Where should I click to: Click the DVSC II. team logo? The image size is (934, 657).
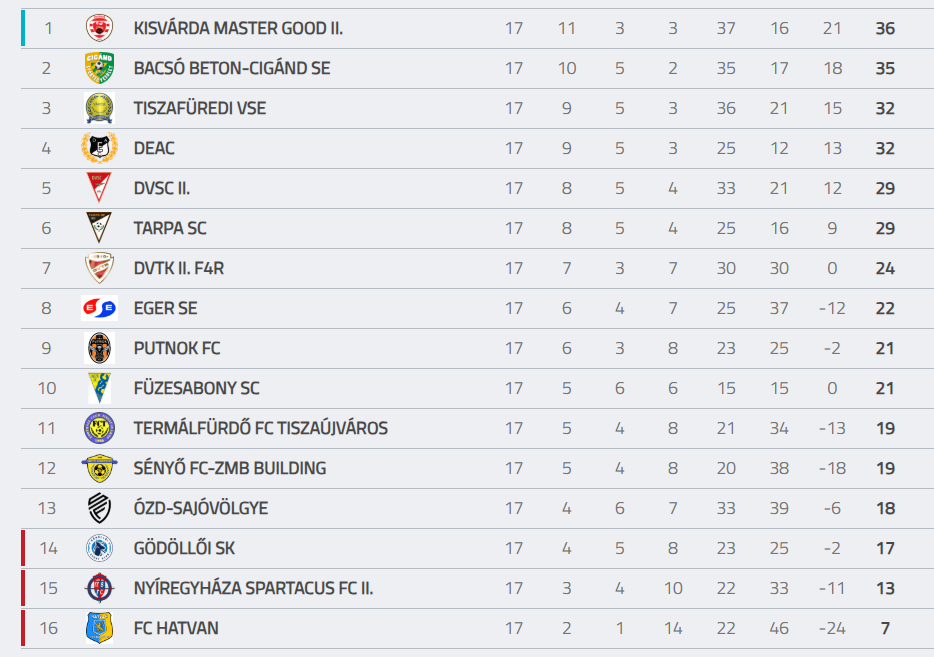point(99,188)
